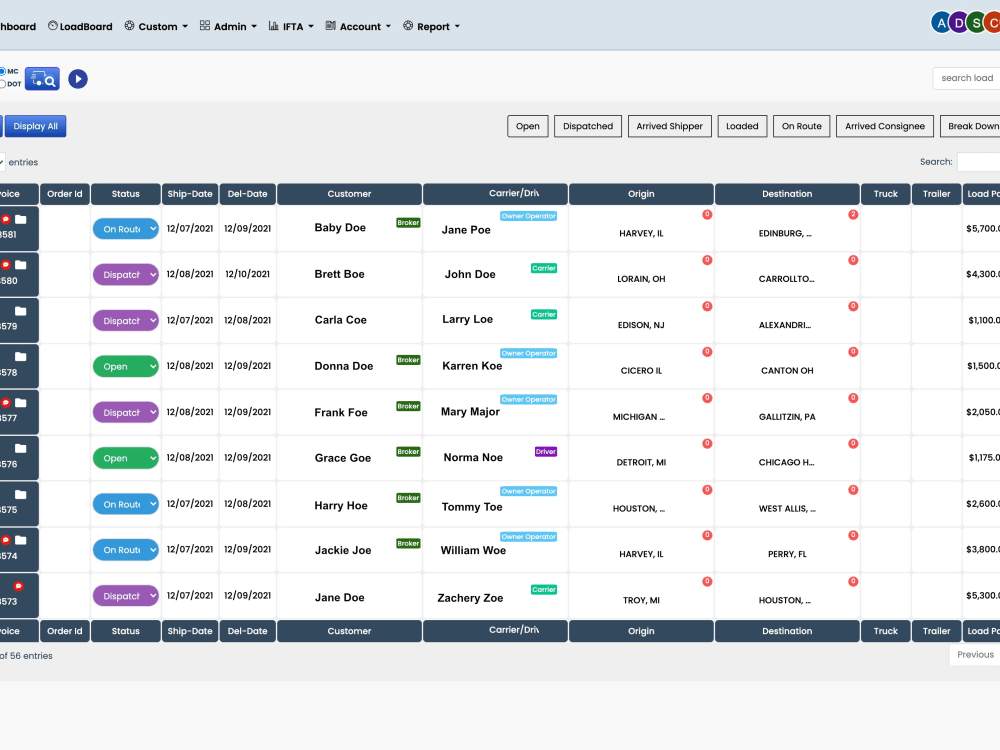Screen dimensions: 1000x750
Task: Click destination red badge for PERRY, FL
Action: [x=853, y=536]
